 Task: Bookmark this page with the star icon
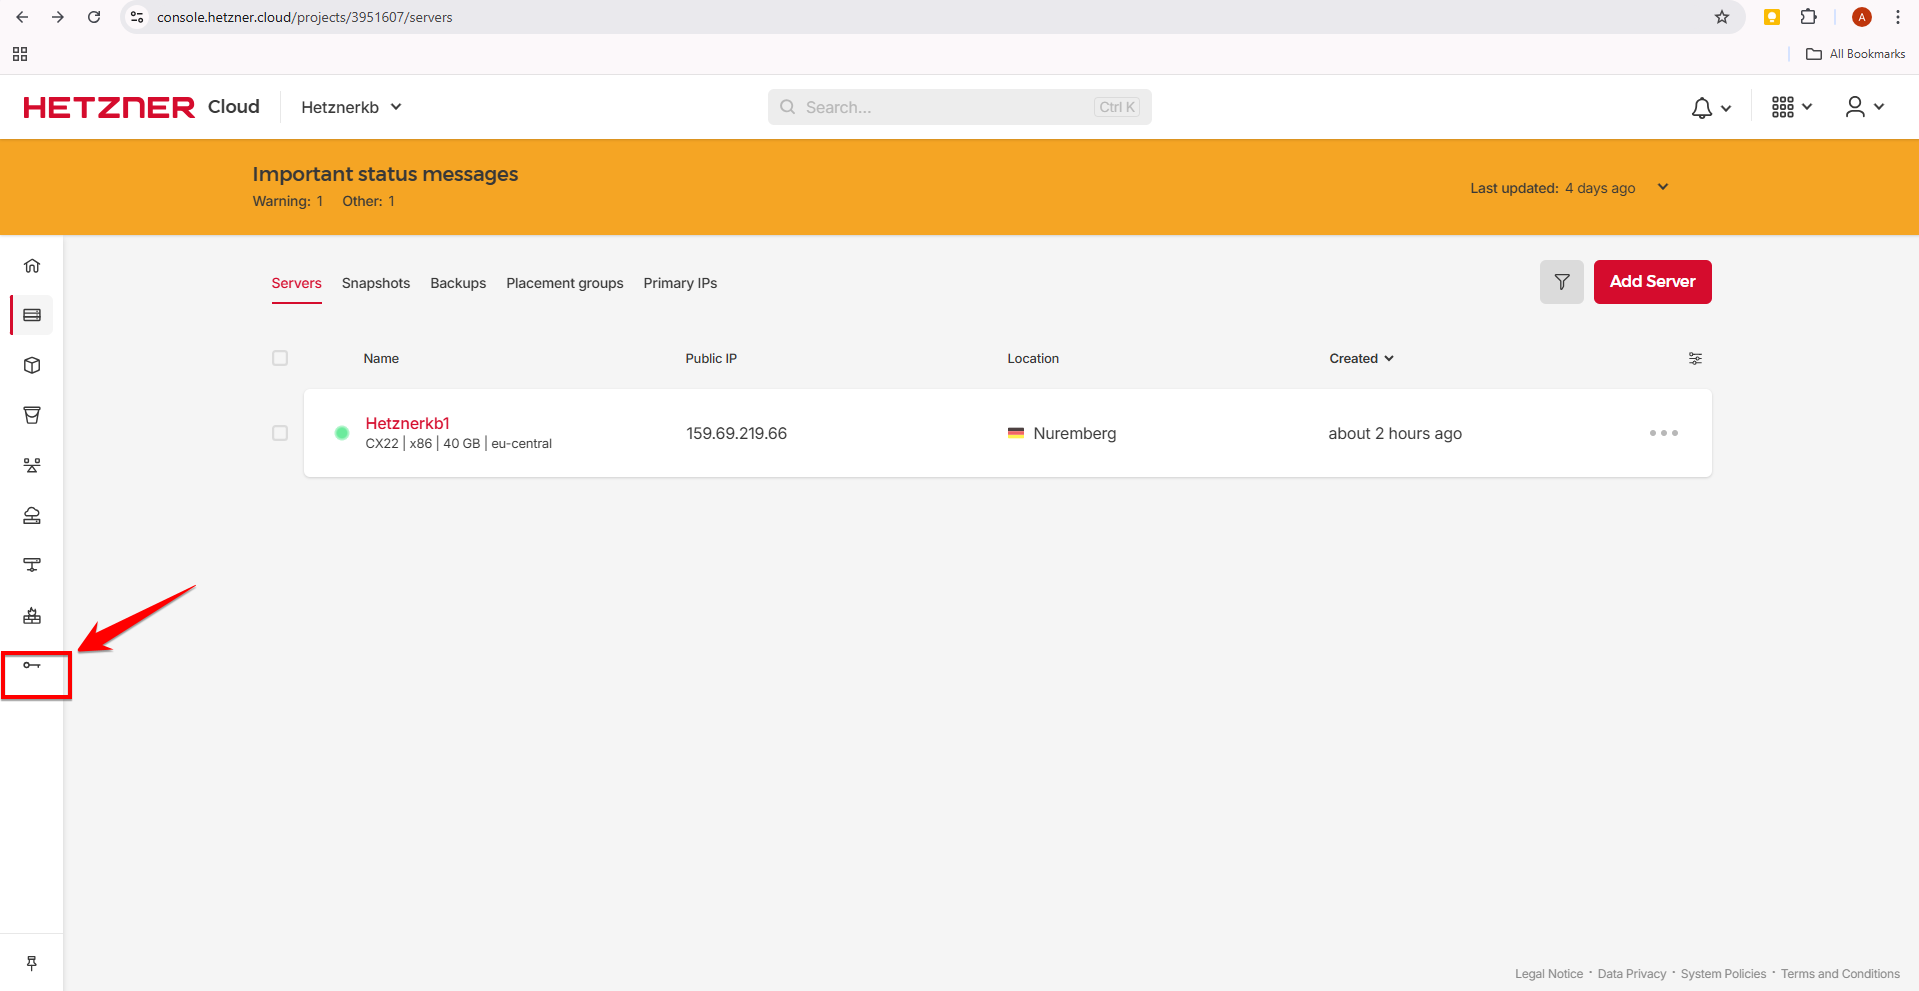pos(1722,17)
